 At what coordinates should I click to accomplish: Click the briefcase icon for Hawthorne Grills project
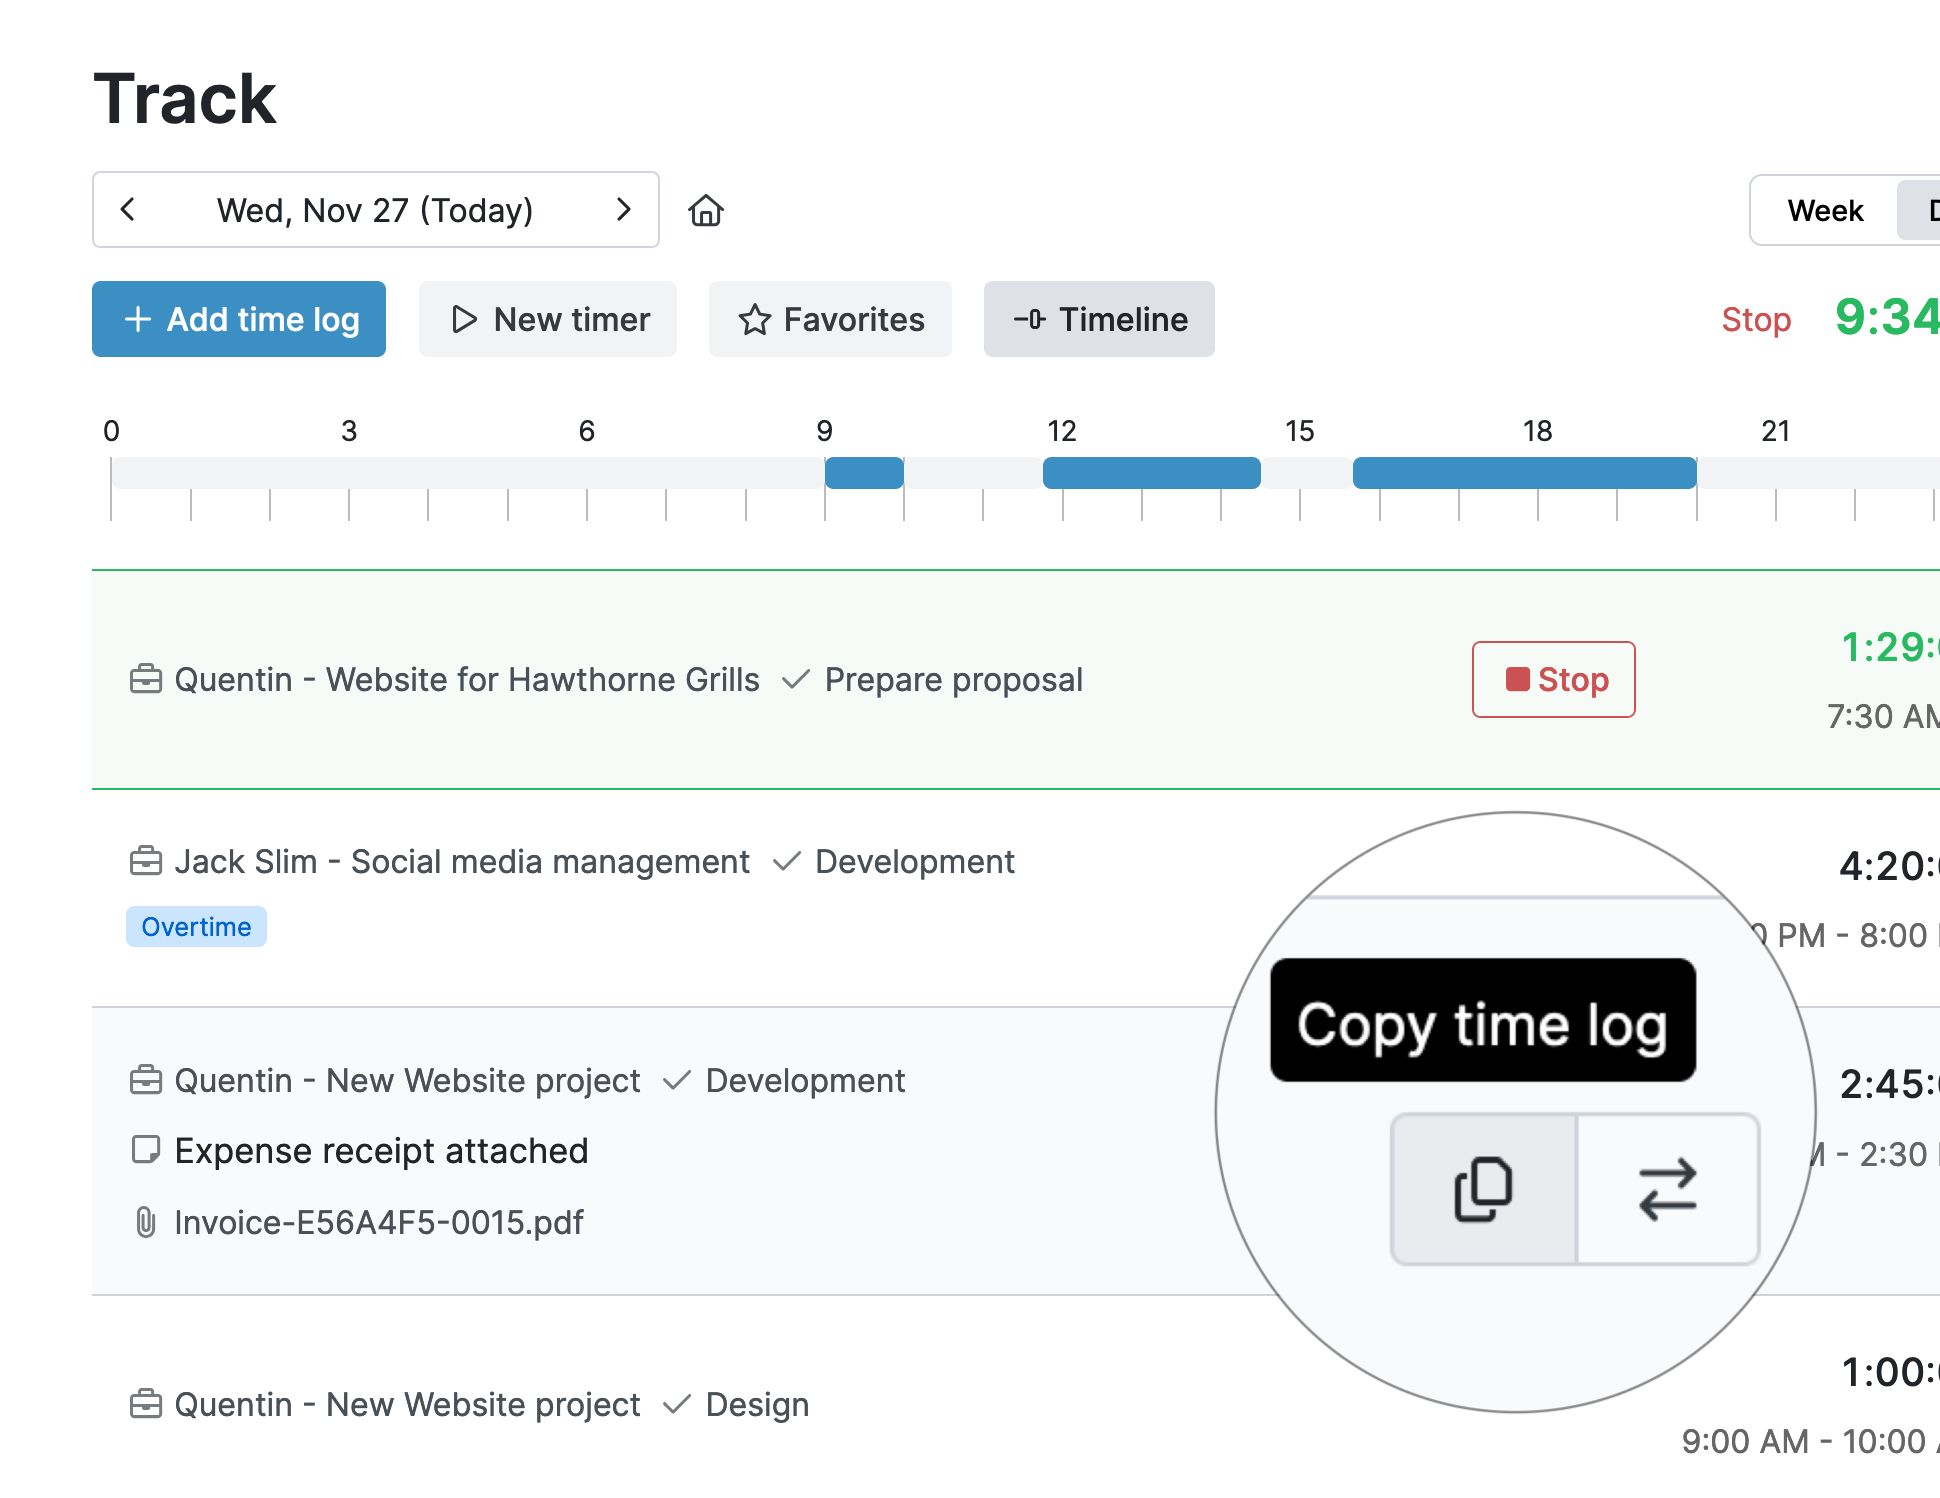coord(146,679)
